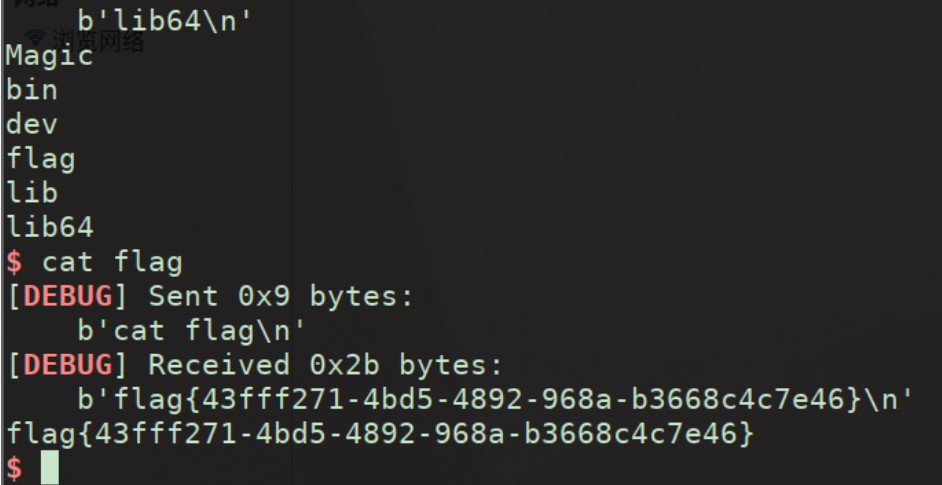Click the 'Received 0x2b bytes' text

click(x=326, y=365)
